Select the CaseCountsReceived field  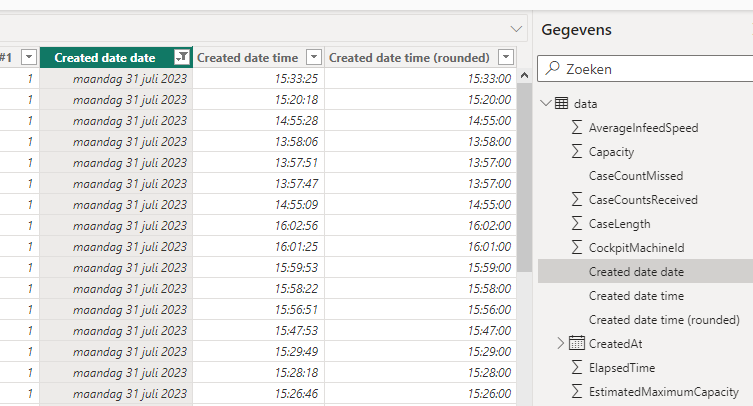click(x=643, y=200)
